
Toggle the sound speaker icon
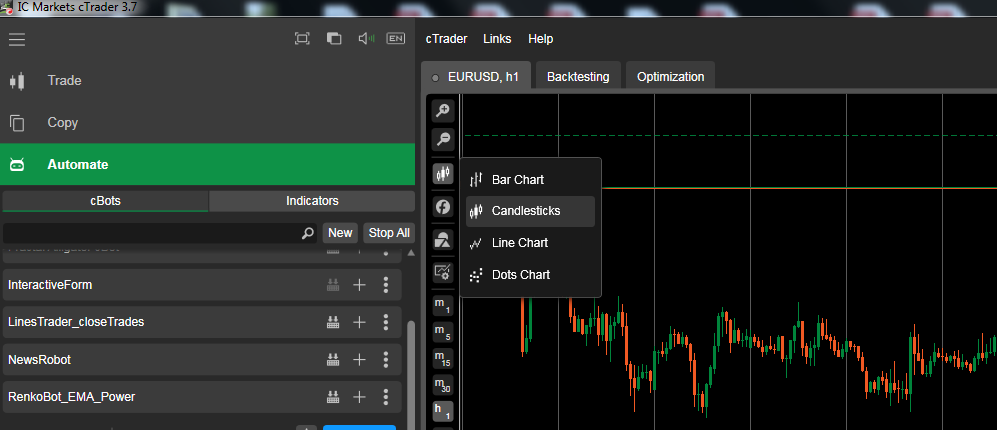367,39
